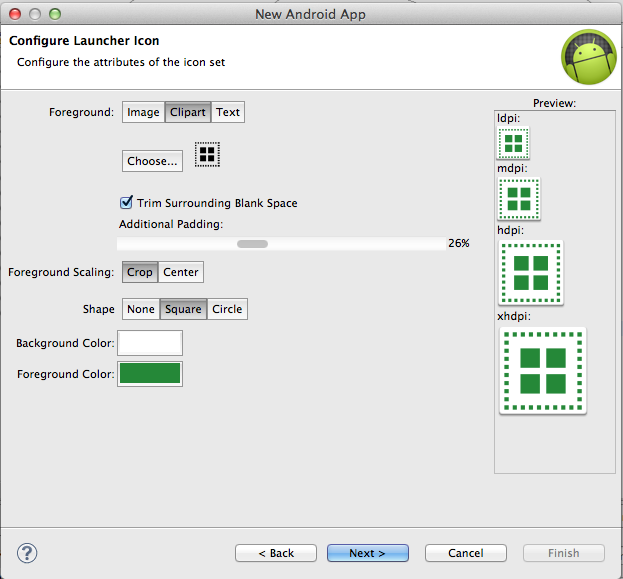Open the green Foreground Color swatch
Image resolution: width=623 pixels, height=579 pixels.
(150, 374)
